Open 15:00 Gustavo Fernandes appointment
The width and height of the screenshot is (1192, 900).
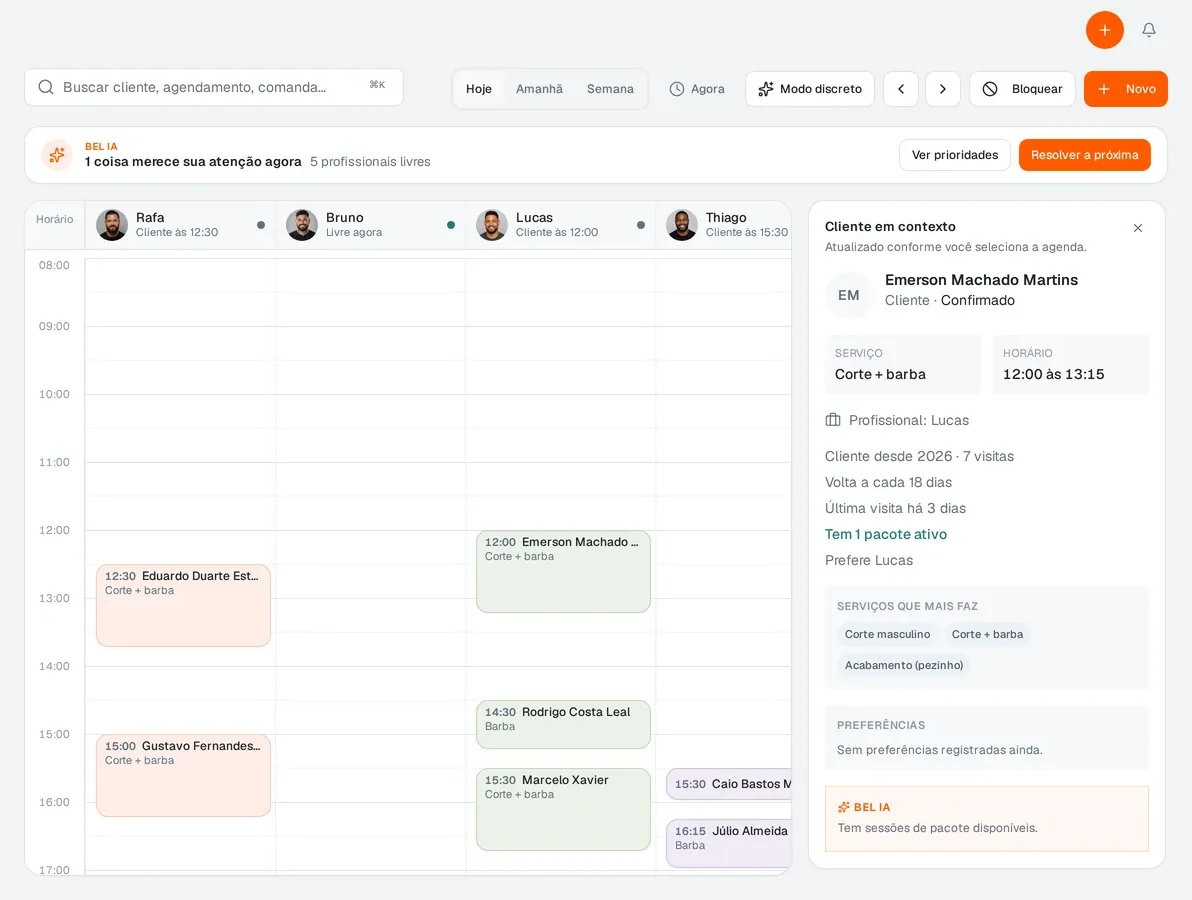pyautogui.click(x=183, y=775)
